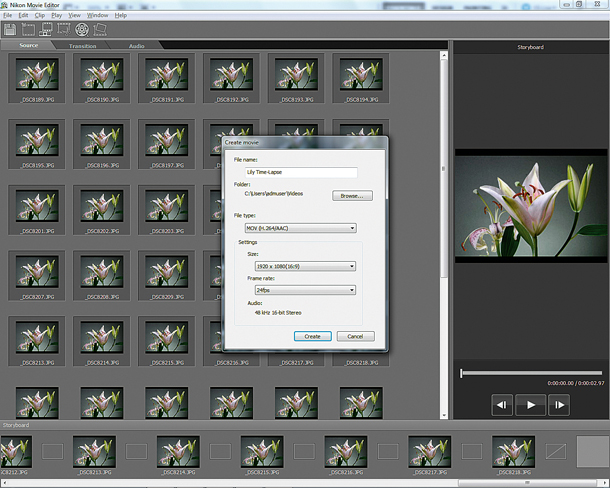Click the File name text field

(x=301, y=172)
